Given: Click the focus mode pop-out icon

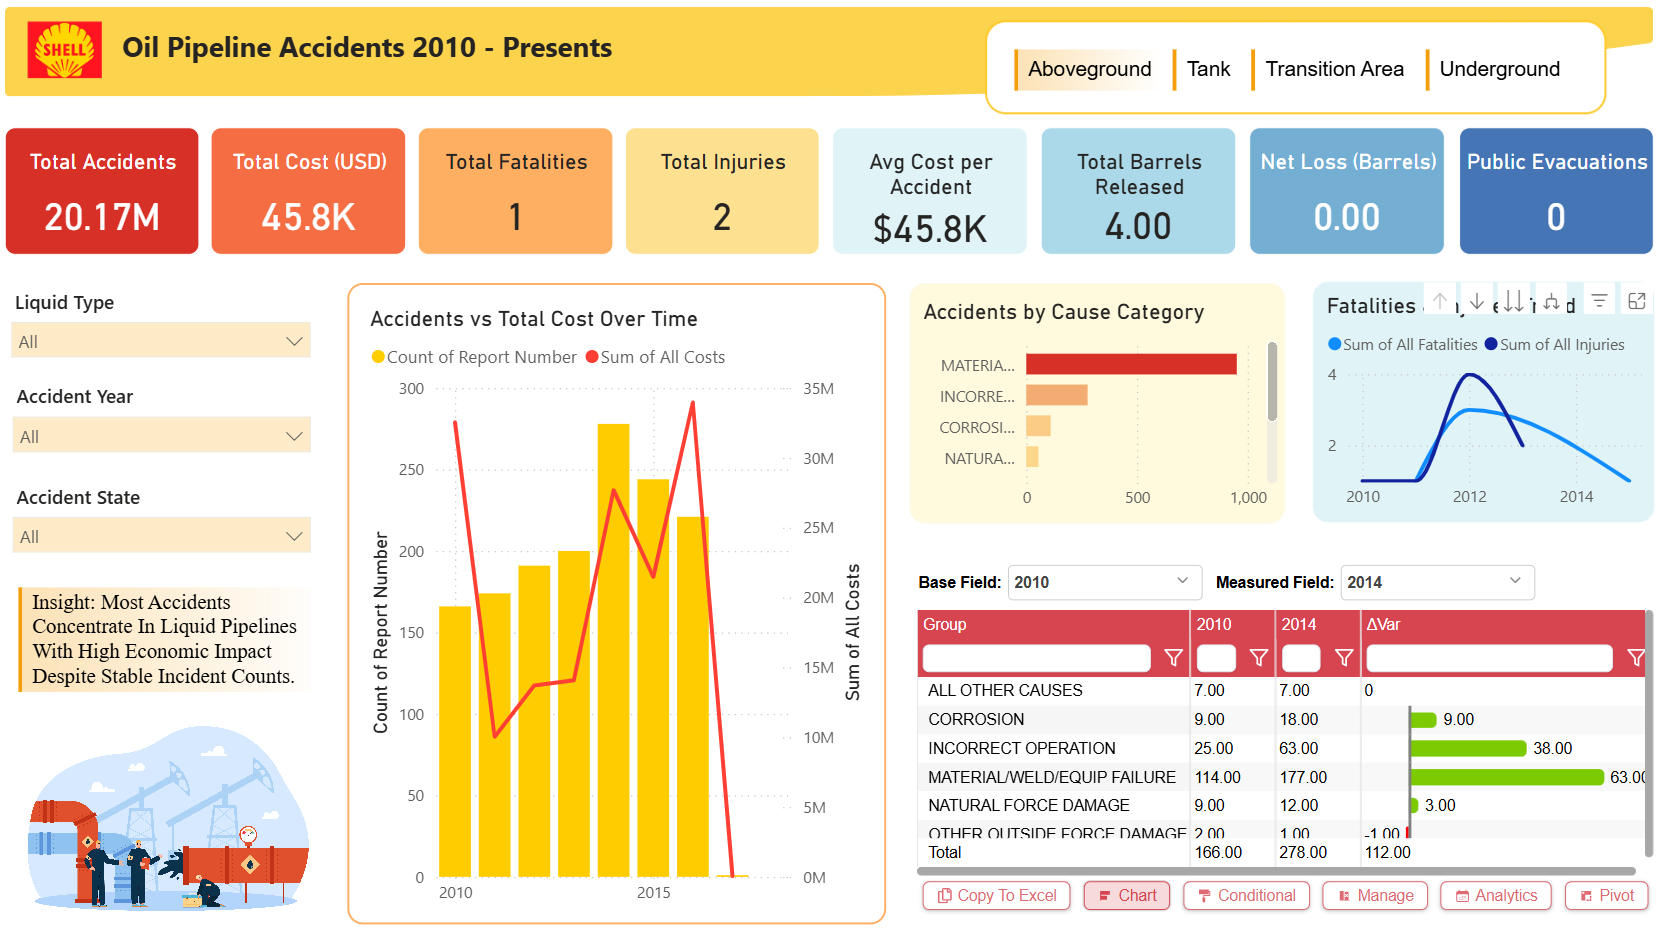Looking at the screenshot, I should [x=1637, y=300].
